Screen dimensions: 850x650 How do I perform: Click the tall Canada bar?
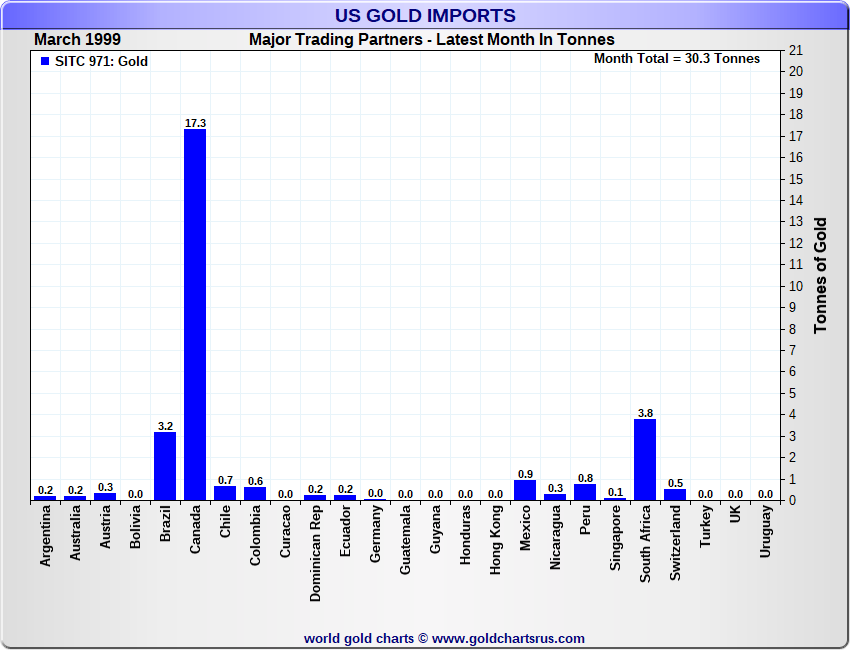[x=195, y=314]
